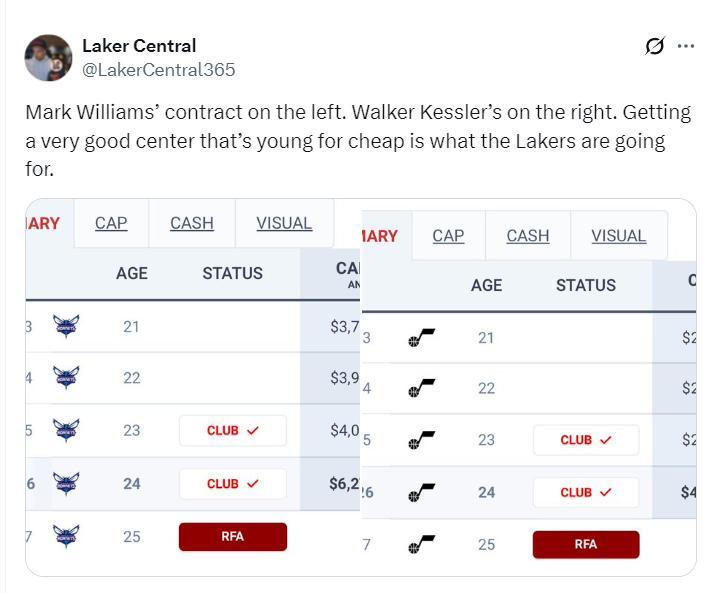Open the @LakerCentral365 handle link
Screen dimensions: 705x593
[158, 70]
